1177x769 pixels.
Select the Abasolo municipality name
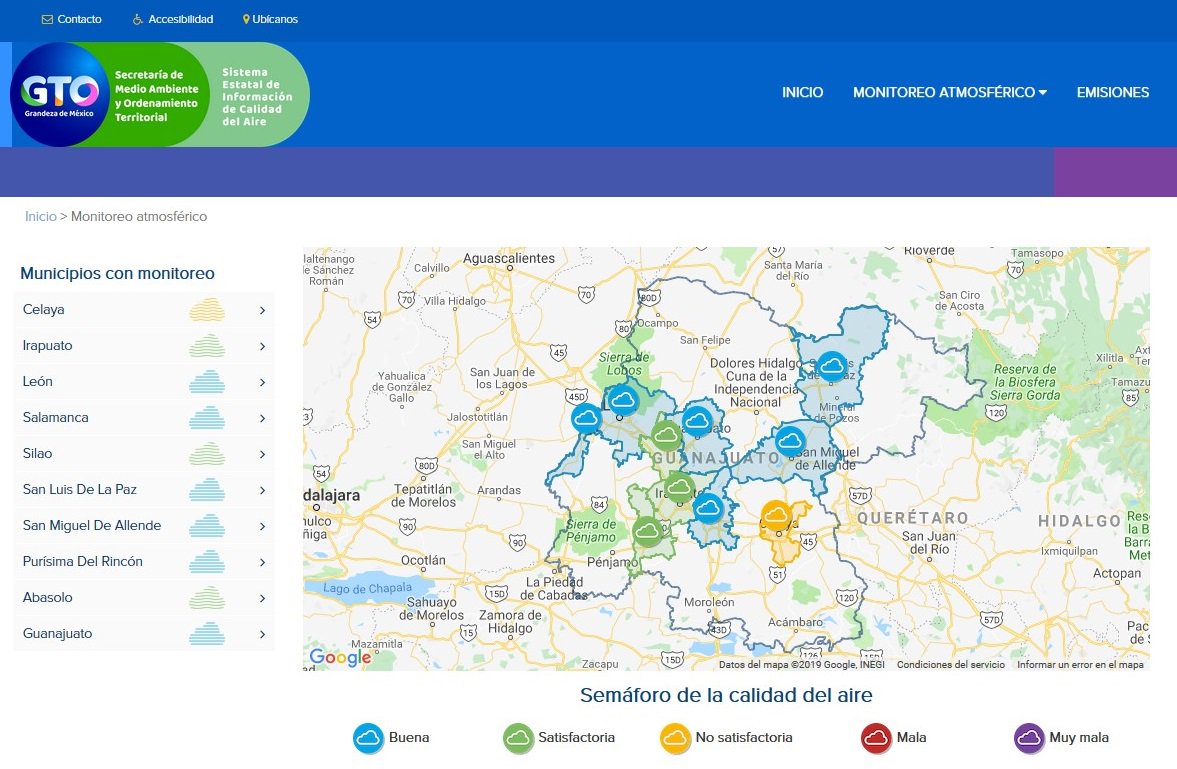47,598
